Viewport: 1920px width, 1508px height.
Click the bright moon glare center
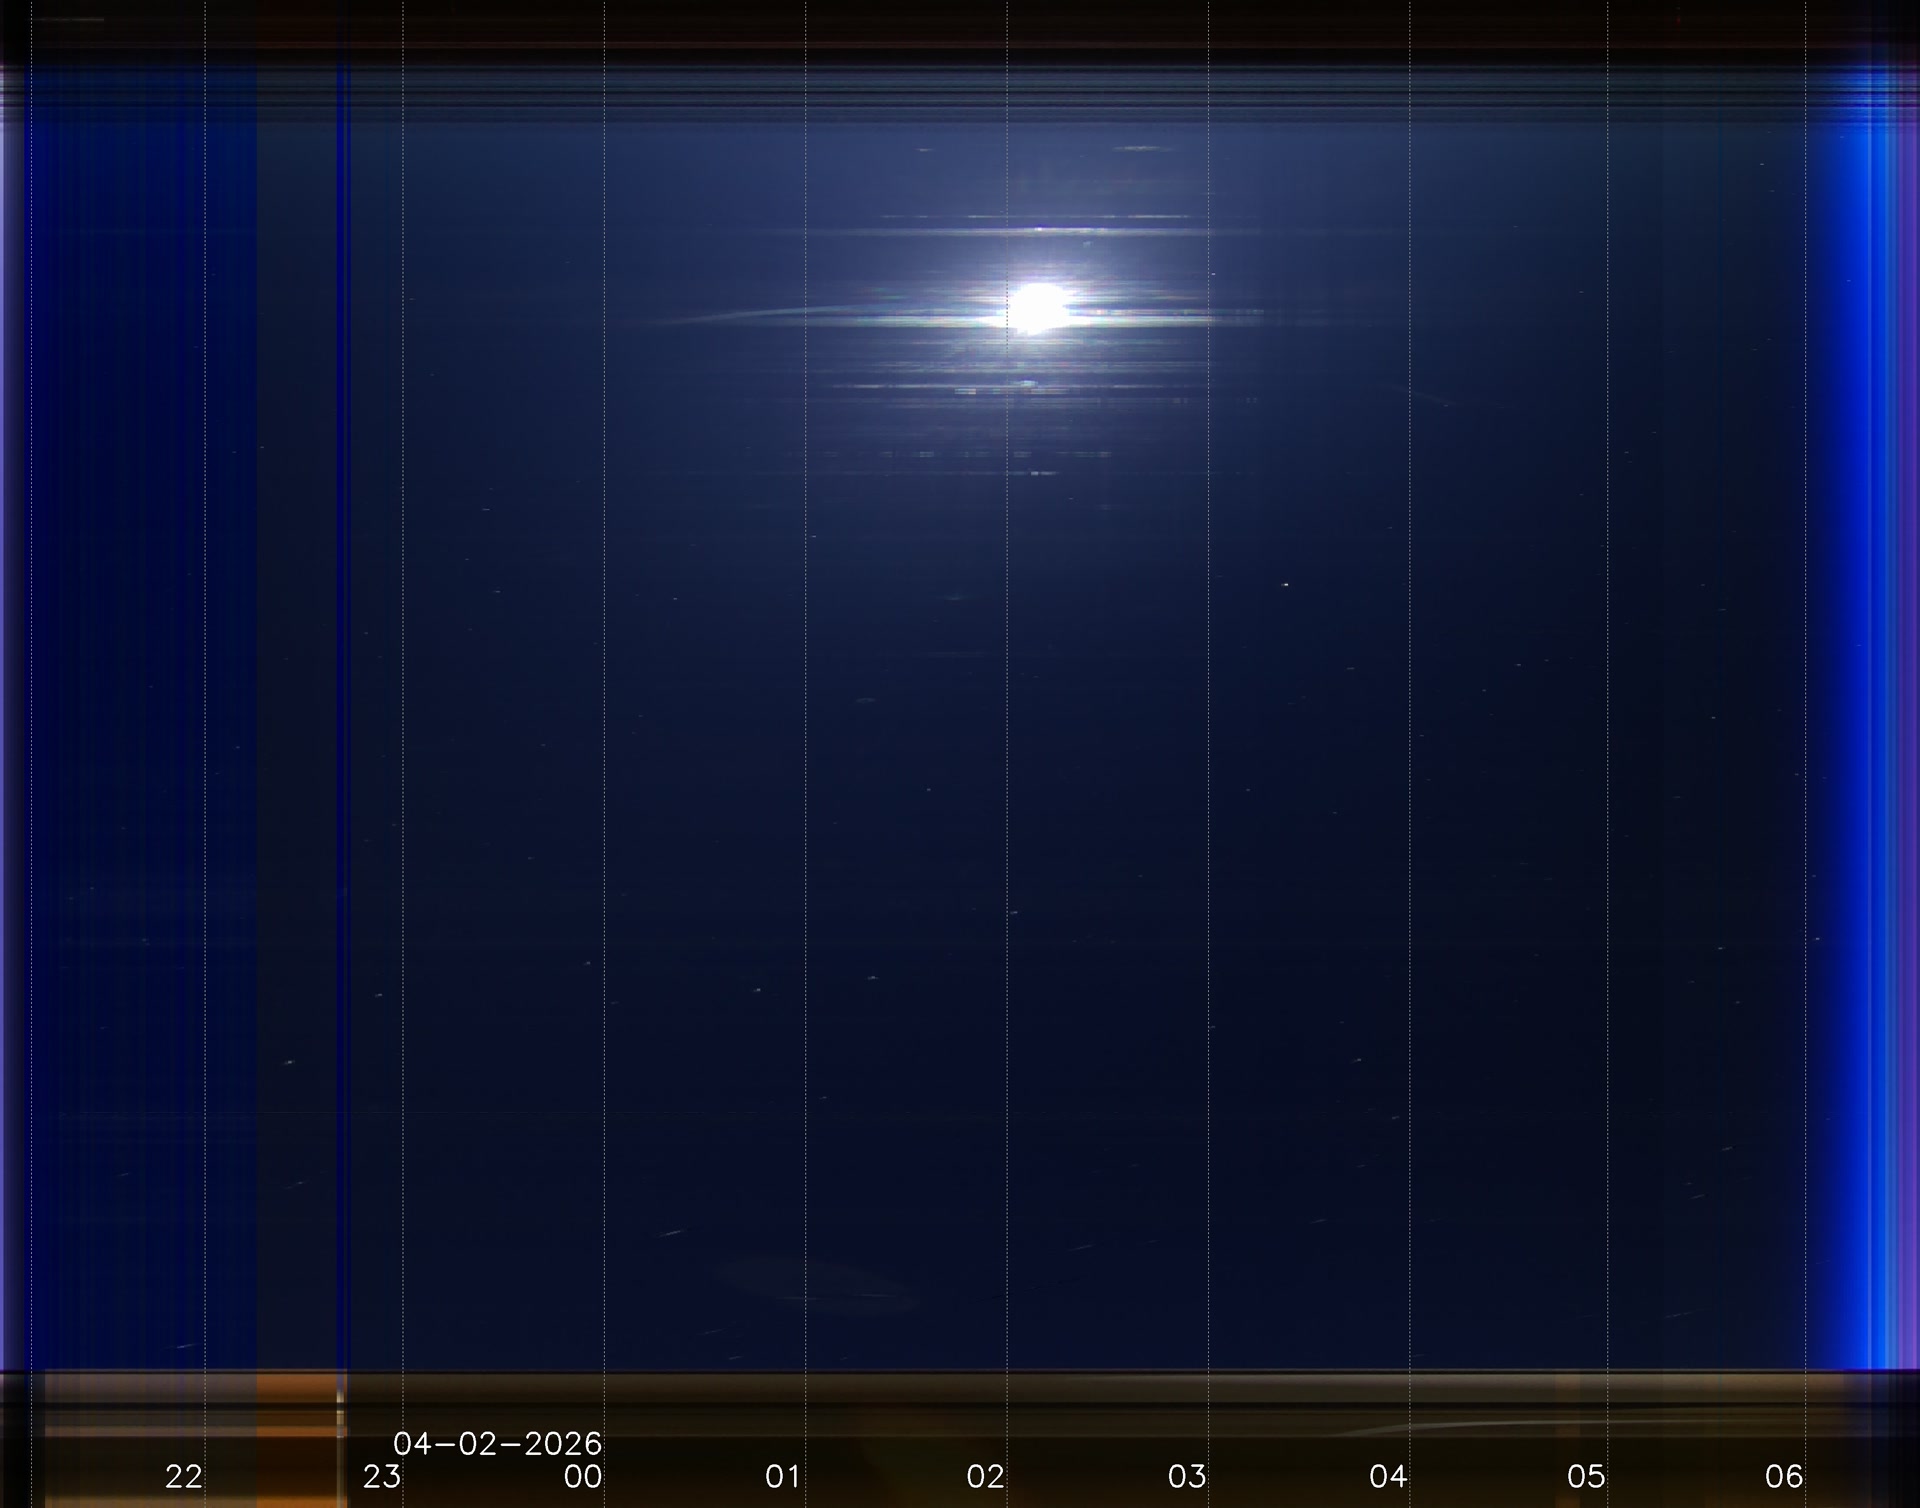1038,307
